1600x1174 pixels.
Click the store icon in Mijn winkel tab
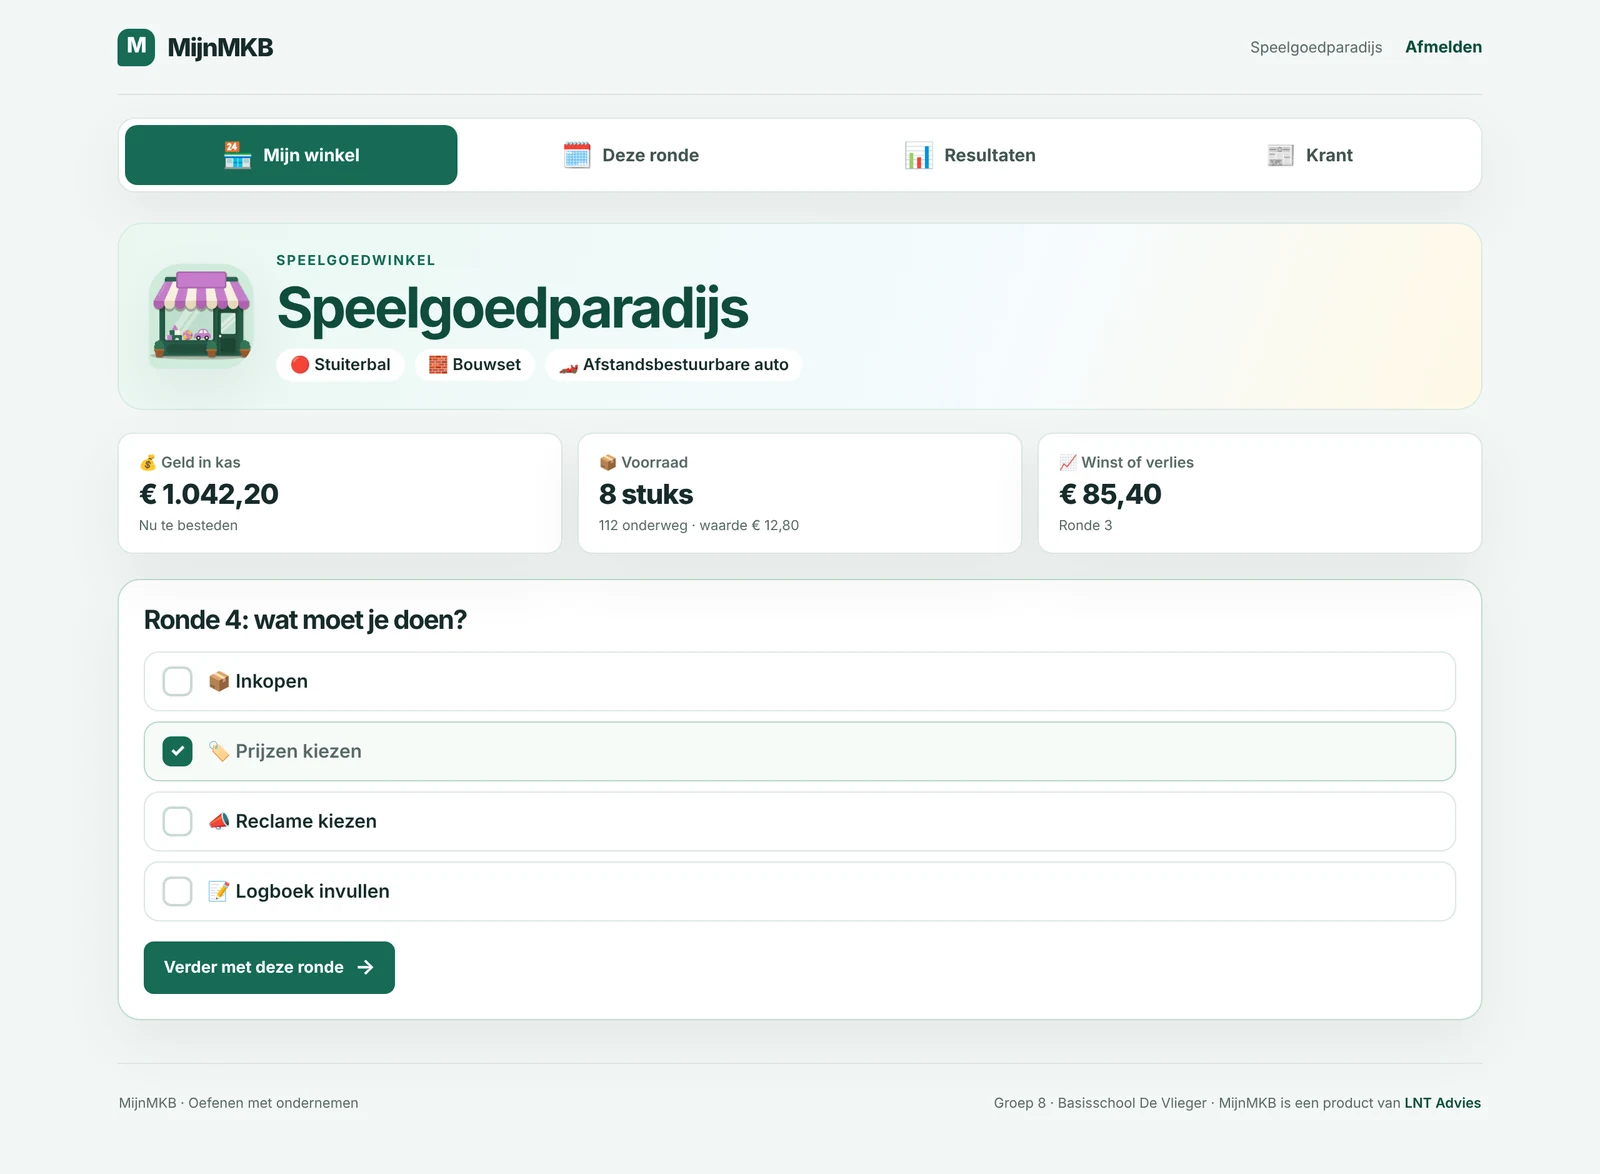pos(237,155)
